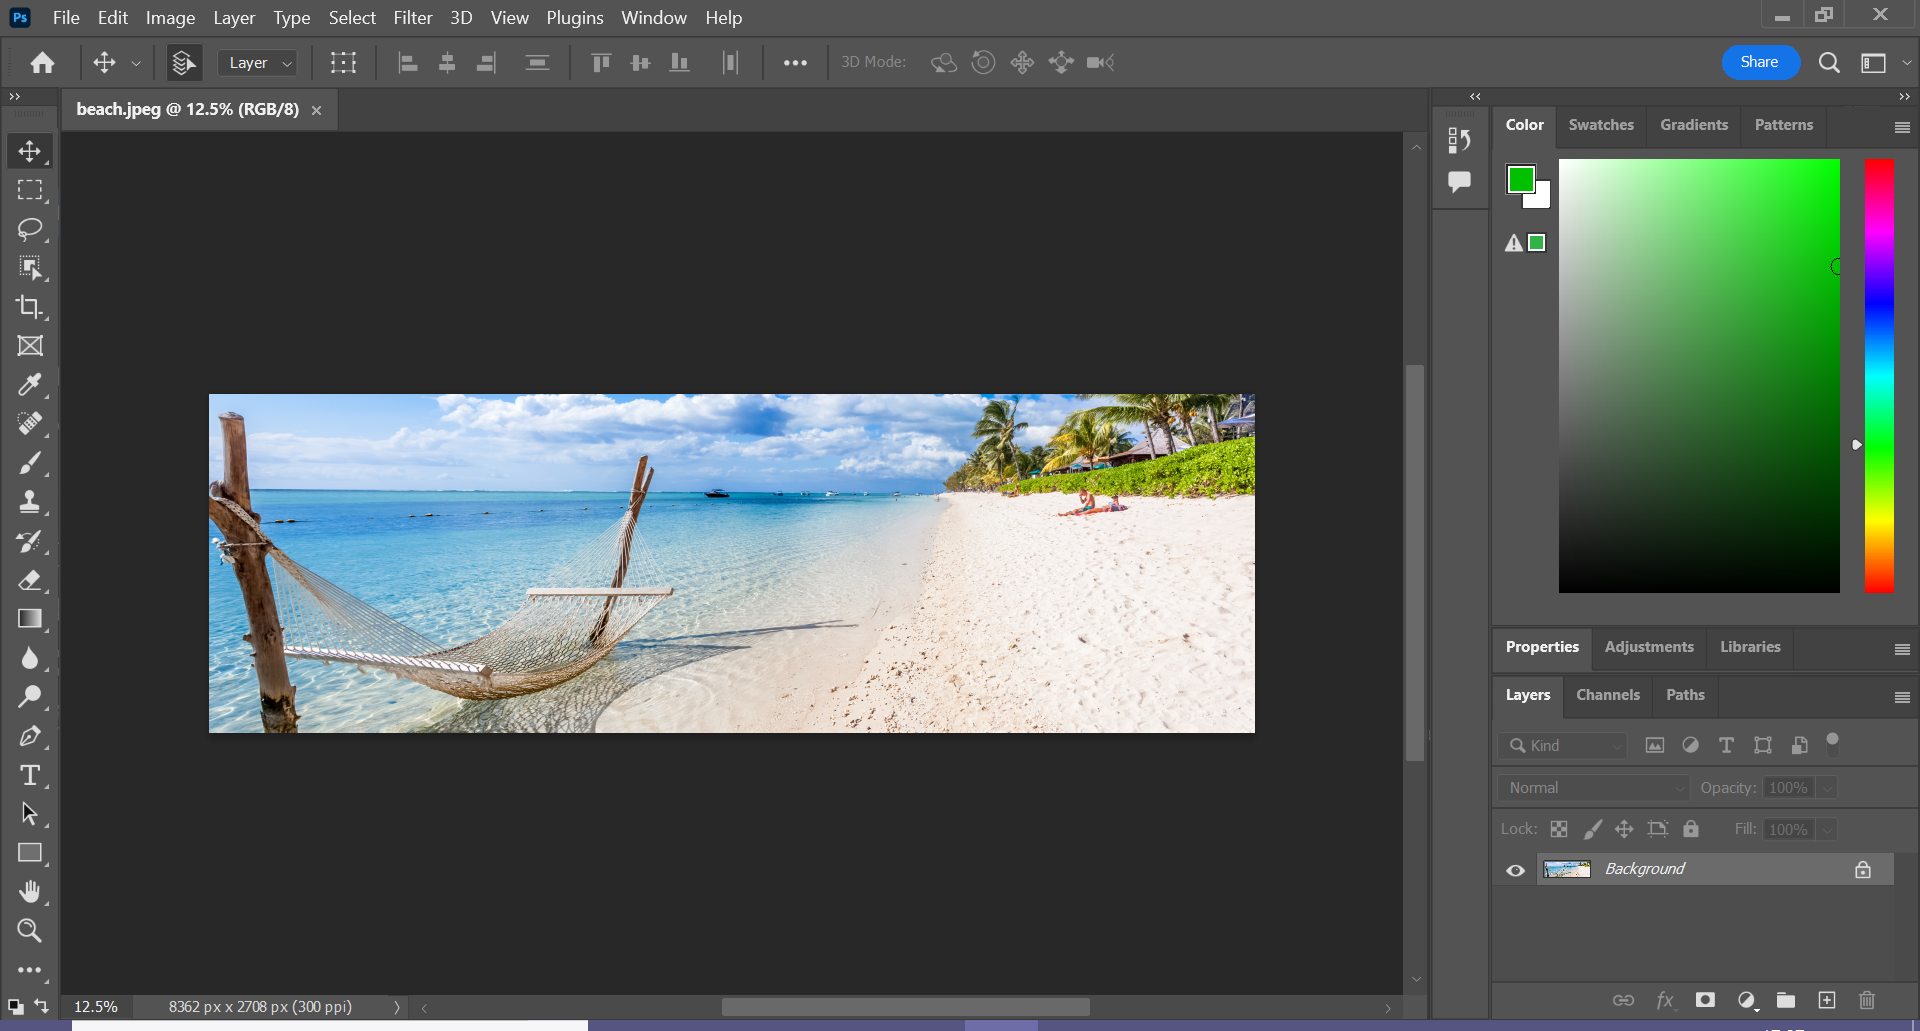Create new fill or adjustment layer
The width and height of the screenshot is (1920, 1031).
(1746, 1000)
